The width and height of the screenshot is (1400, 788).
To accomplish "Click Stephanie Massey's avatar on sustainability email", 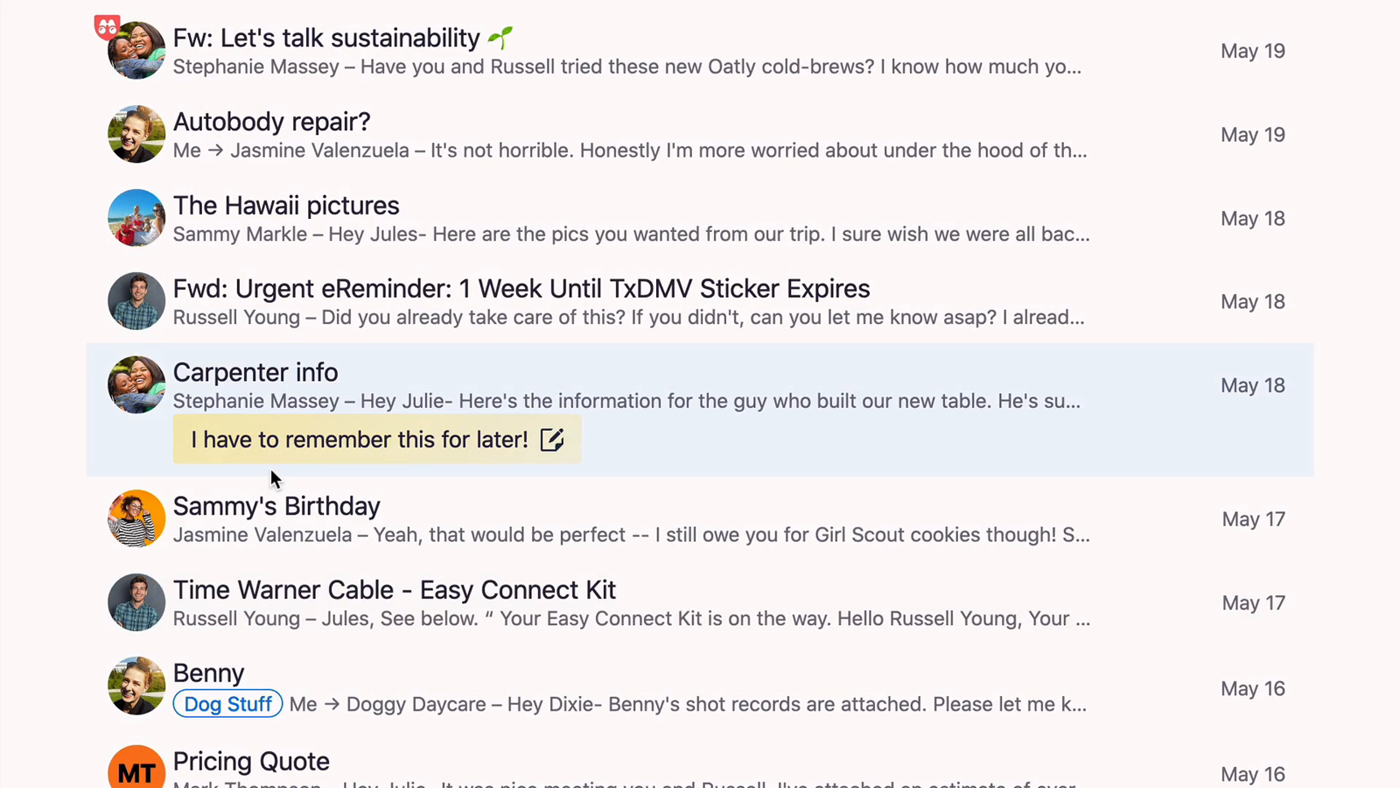I will click(x=136, y=50).
